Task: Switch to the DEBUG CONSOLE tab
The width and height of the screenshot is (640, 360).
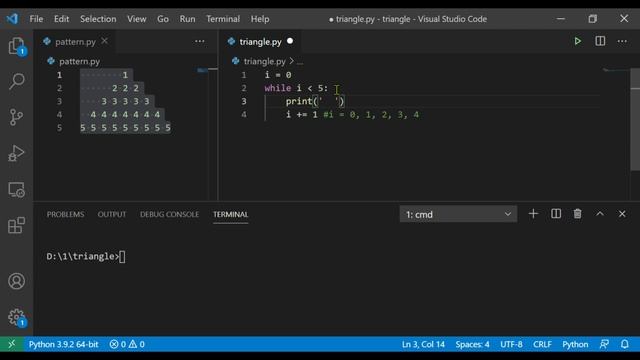Action: point(169,214)
